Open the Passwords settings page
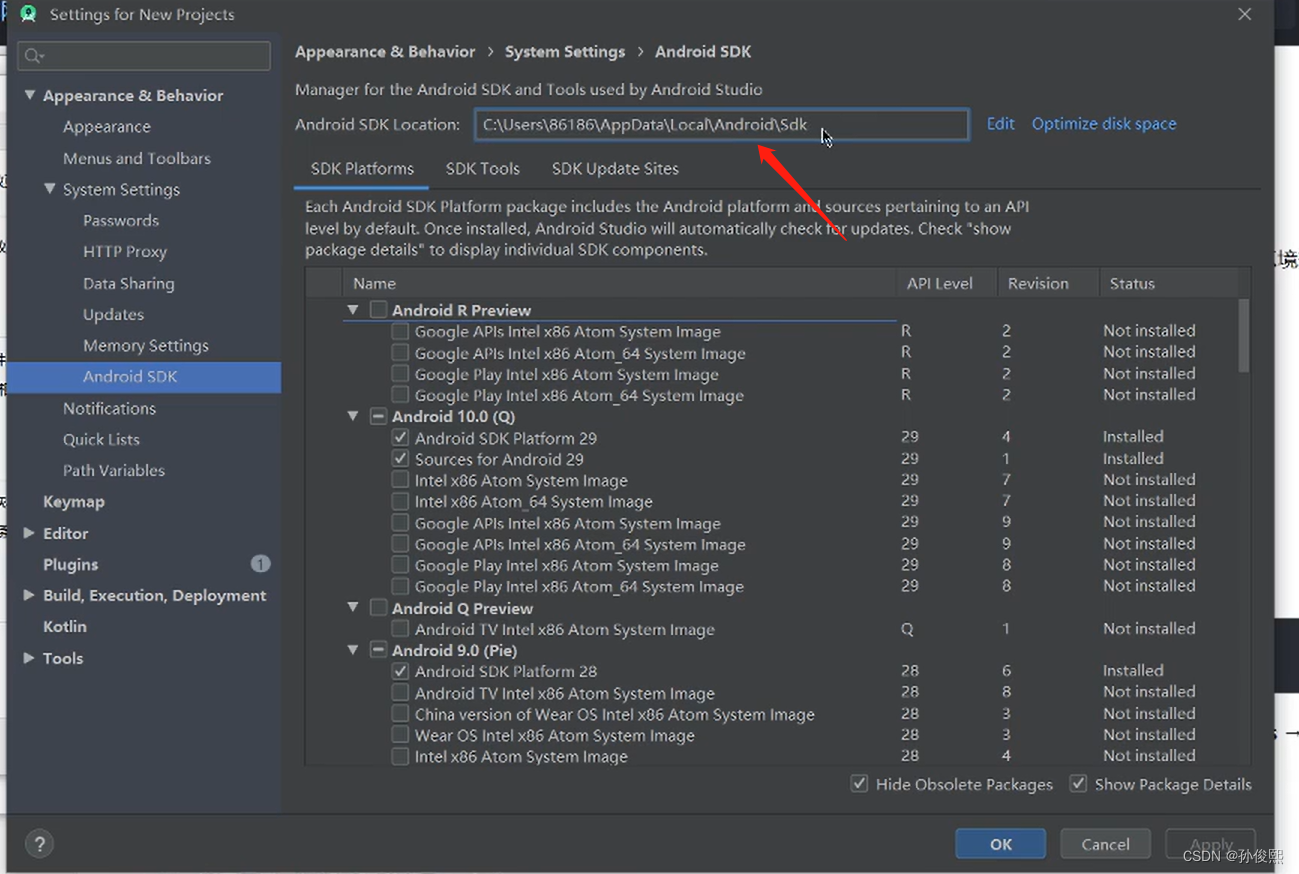1299x874 pixels. pyautogui.click(x=121, y=221)
